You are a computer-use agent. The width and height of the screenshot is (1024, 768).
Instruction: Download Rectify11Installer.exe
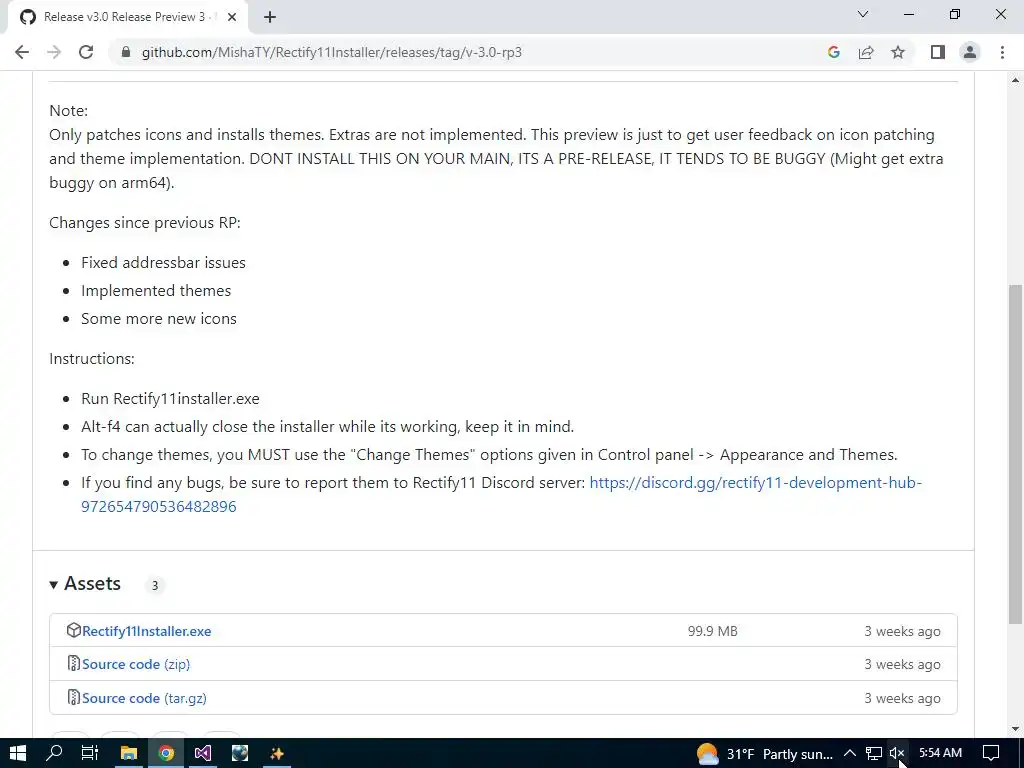[x=147, y=632]
